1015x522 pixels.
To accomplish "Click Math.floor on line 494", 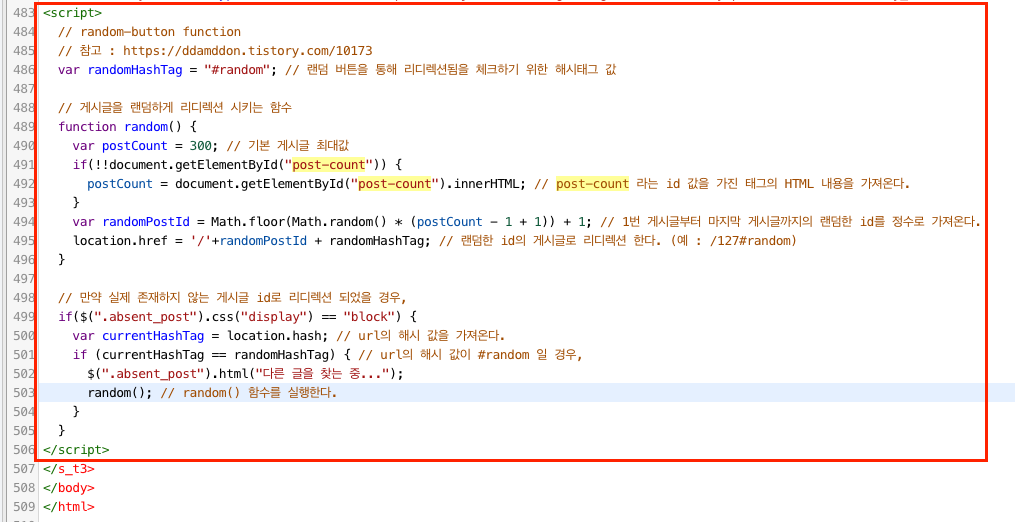I will (247, 221).
